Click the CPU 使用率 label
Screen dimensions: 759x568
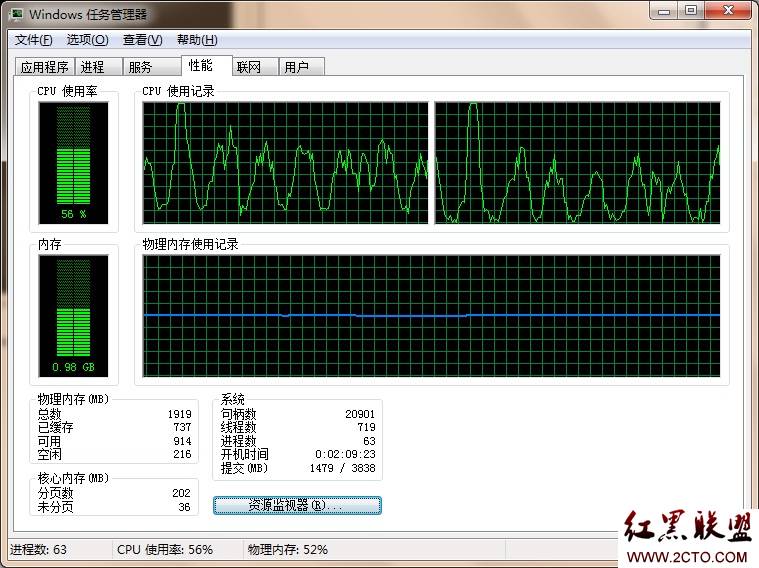click(x=67, y=91)
